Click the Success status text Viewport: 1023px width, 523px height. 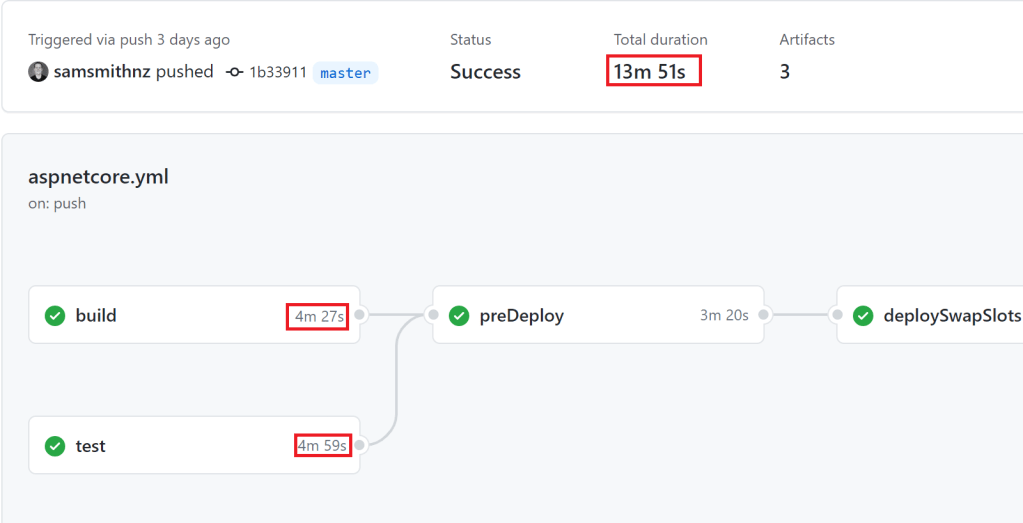(x=485, y=72)
